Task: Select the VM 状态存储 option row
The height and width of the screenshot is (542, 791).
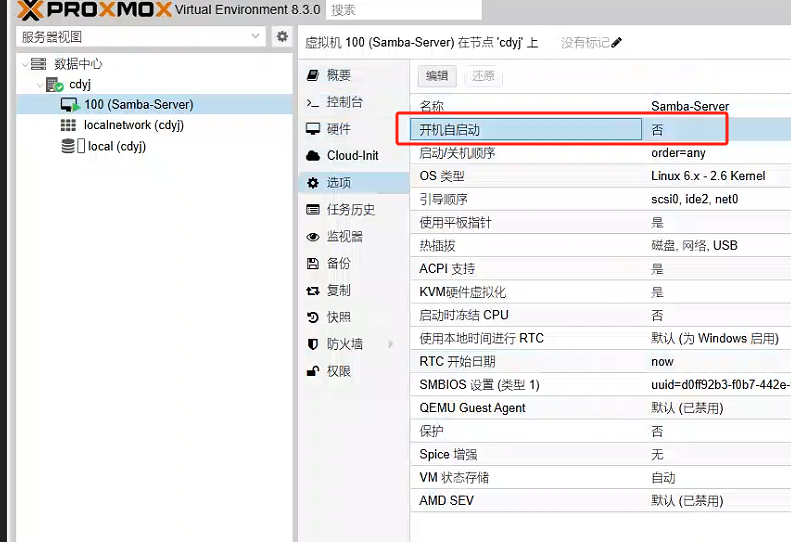Action: point(600,477)
